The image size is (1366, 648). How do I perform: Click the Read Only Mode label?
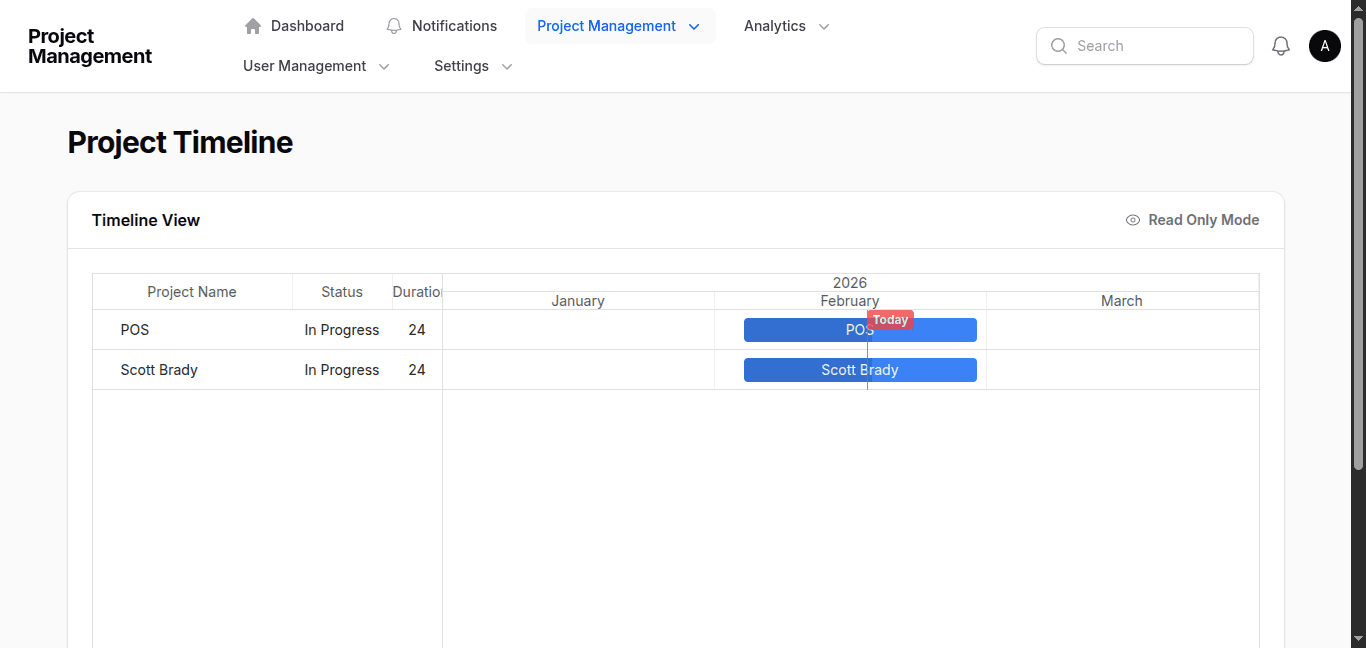point(1204,220)
